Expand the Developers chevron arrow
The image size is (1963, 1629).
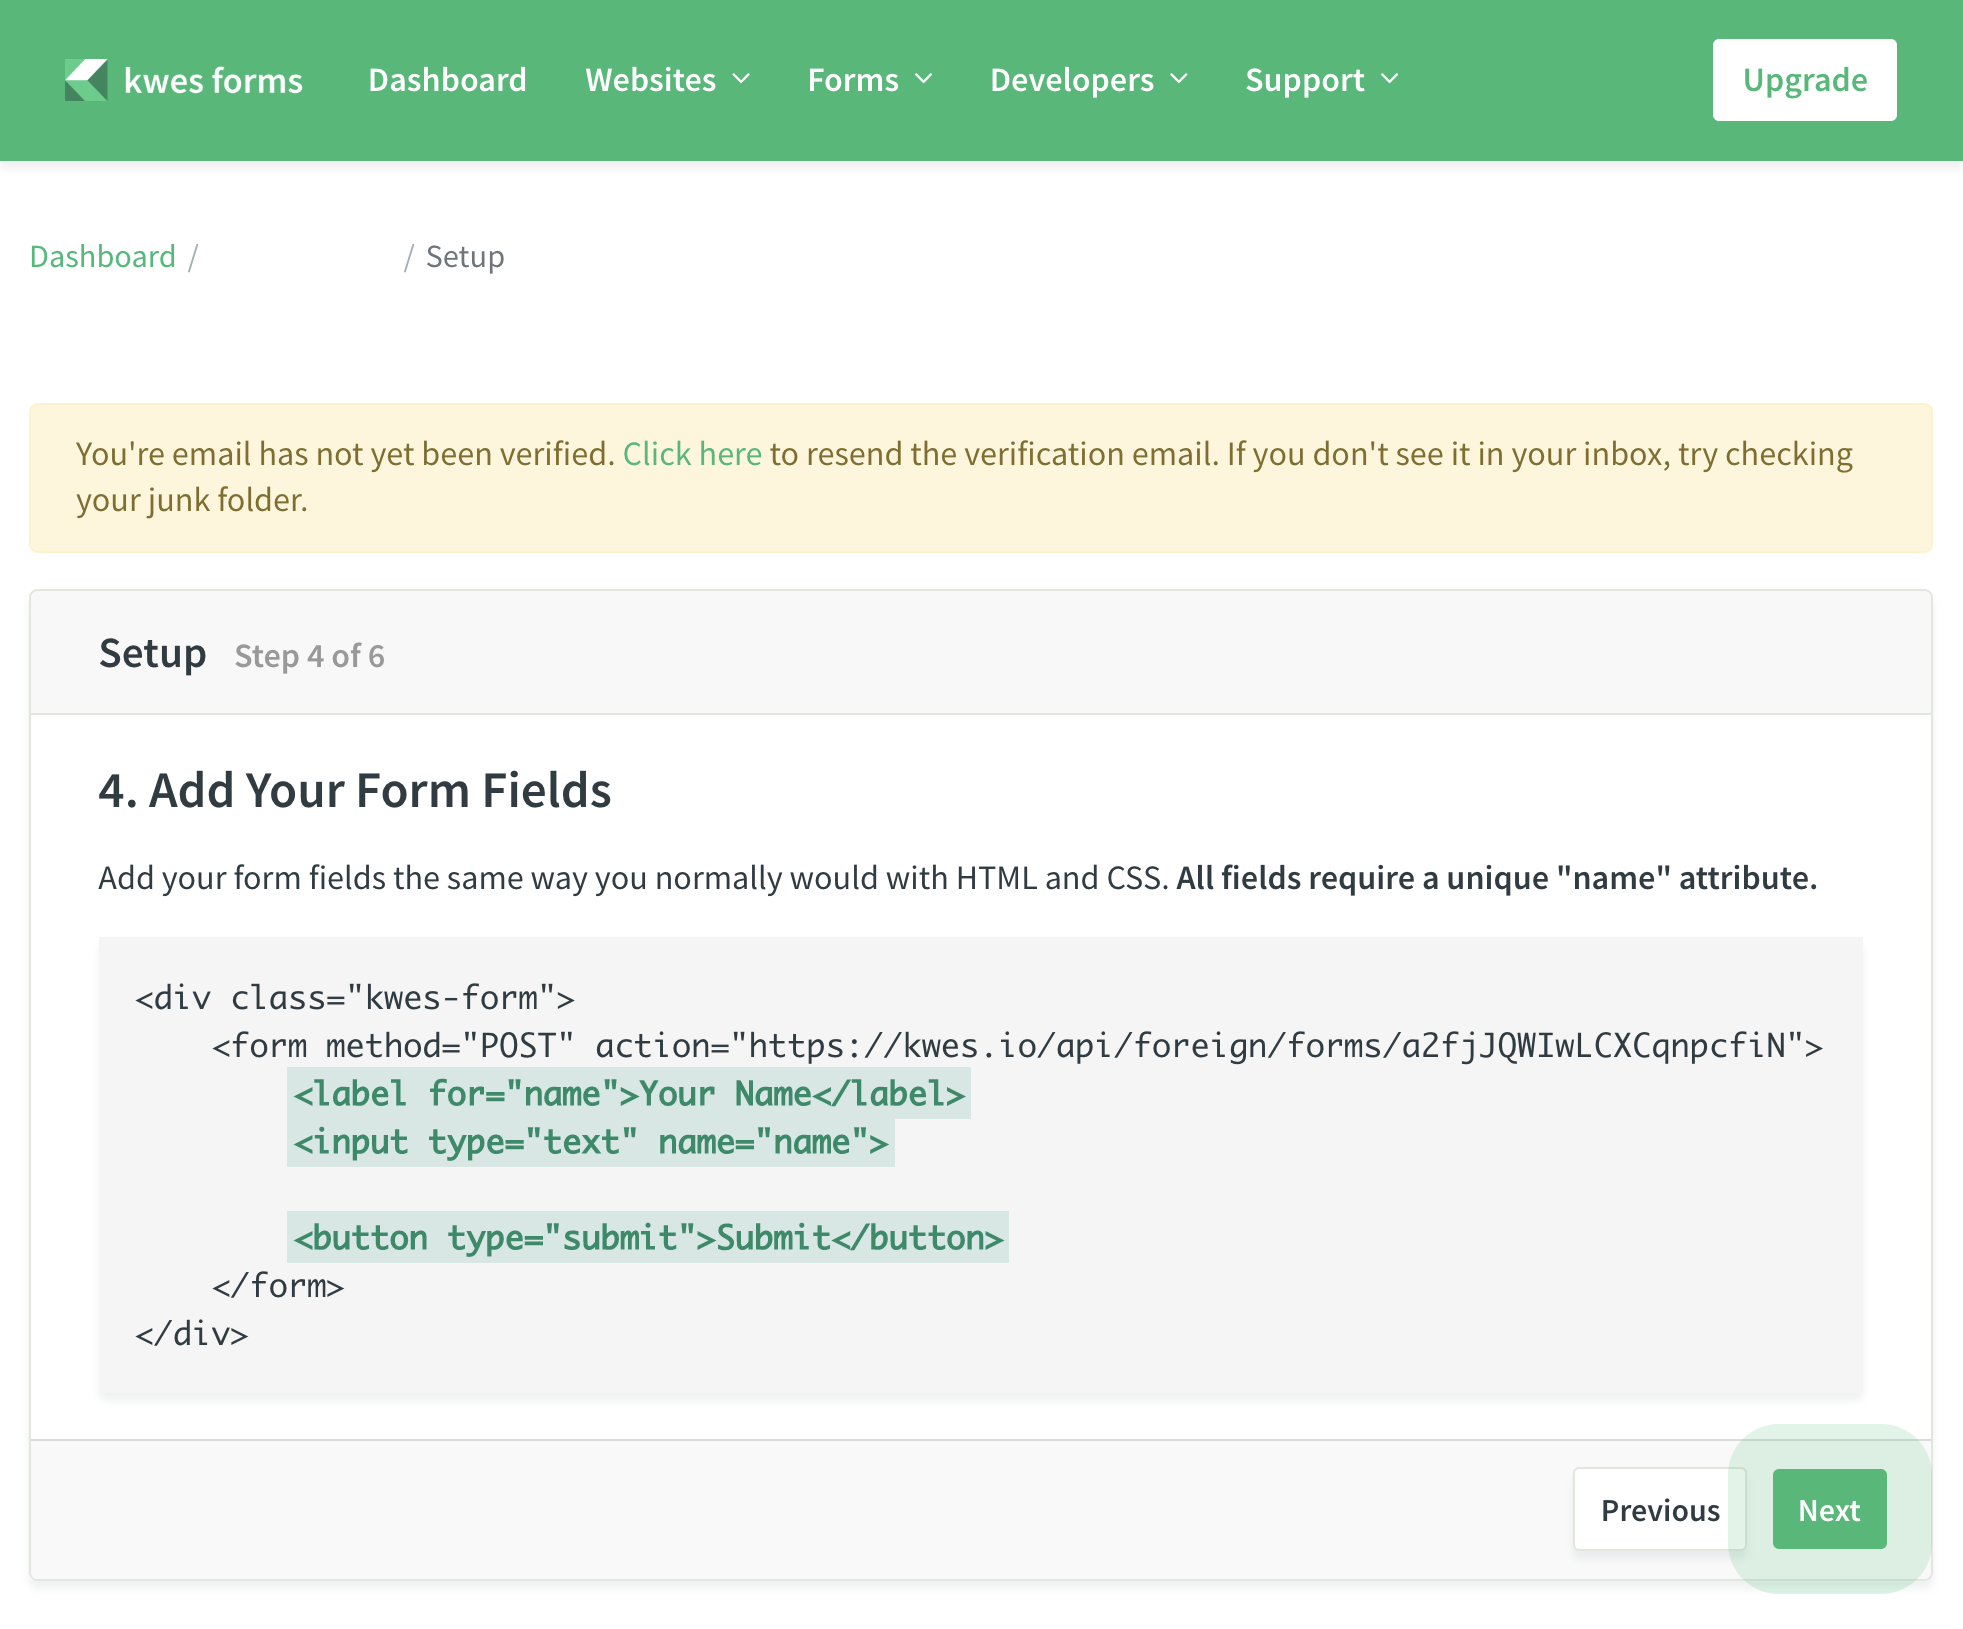tap(1179, 79)
